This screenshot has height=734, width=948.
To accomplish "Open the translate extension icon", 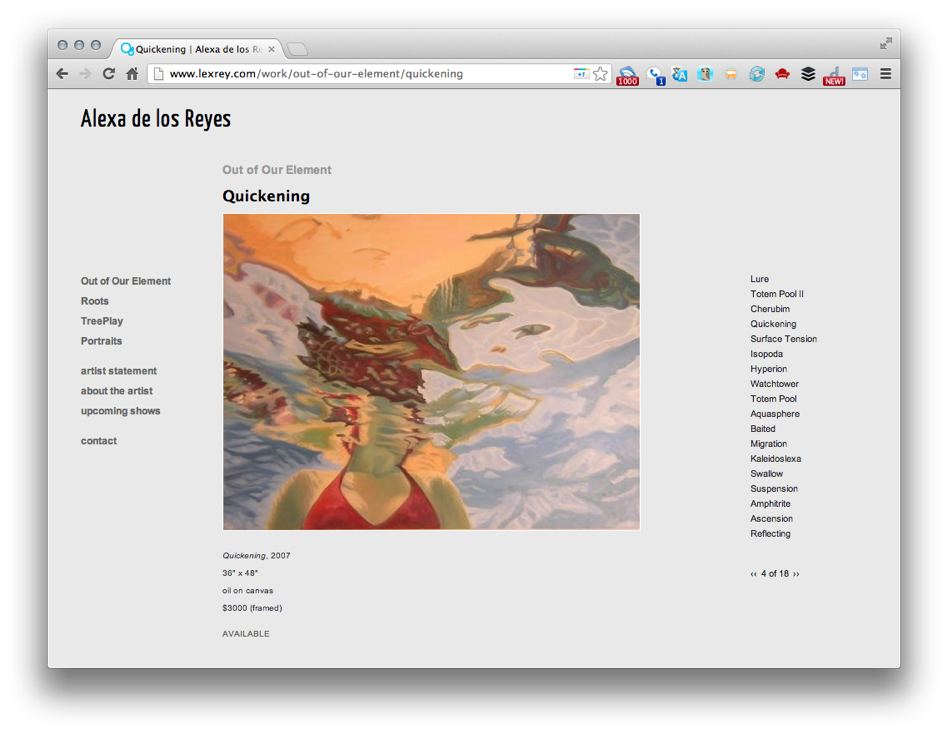I will coord(680,74).
